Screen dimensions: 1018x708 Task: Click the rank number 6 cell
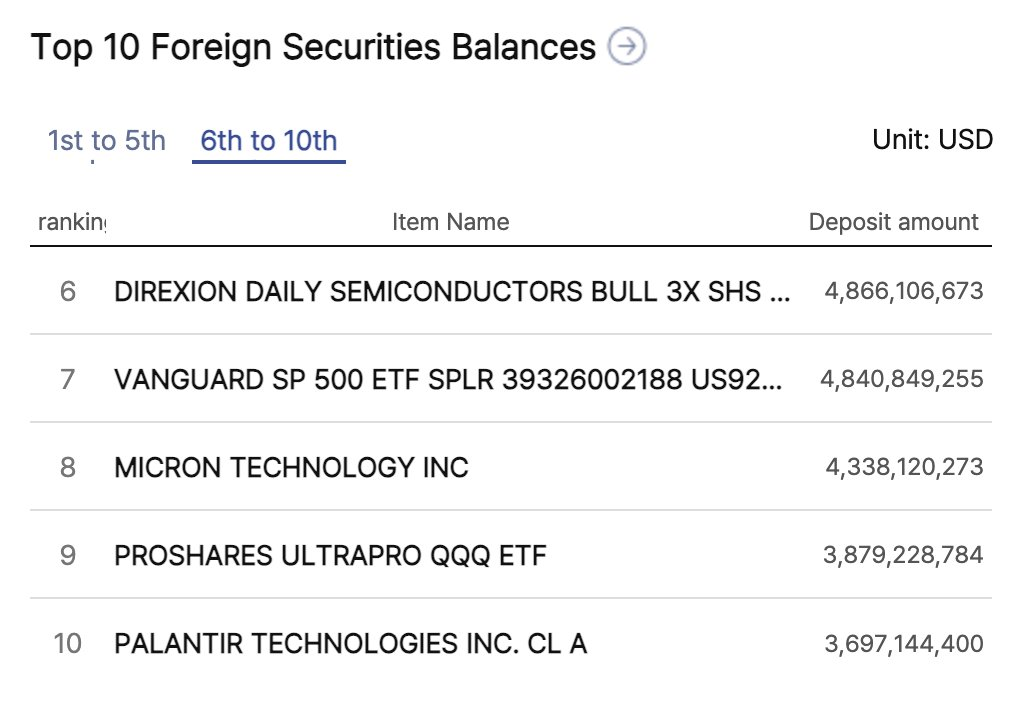[68, 291]
